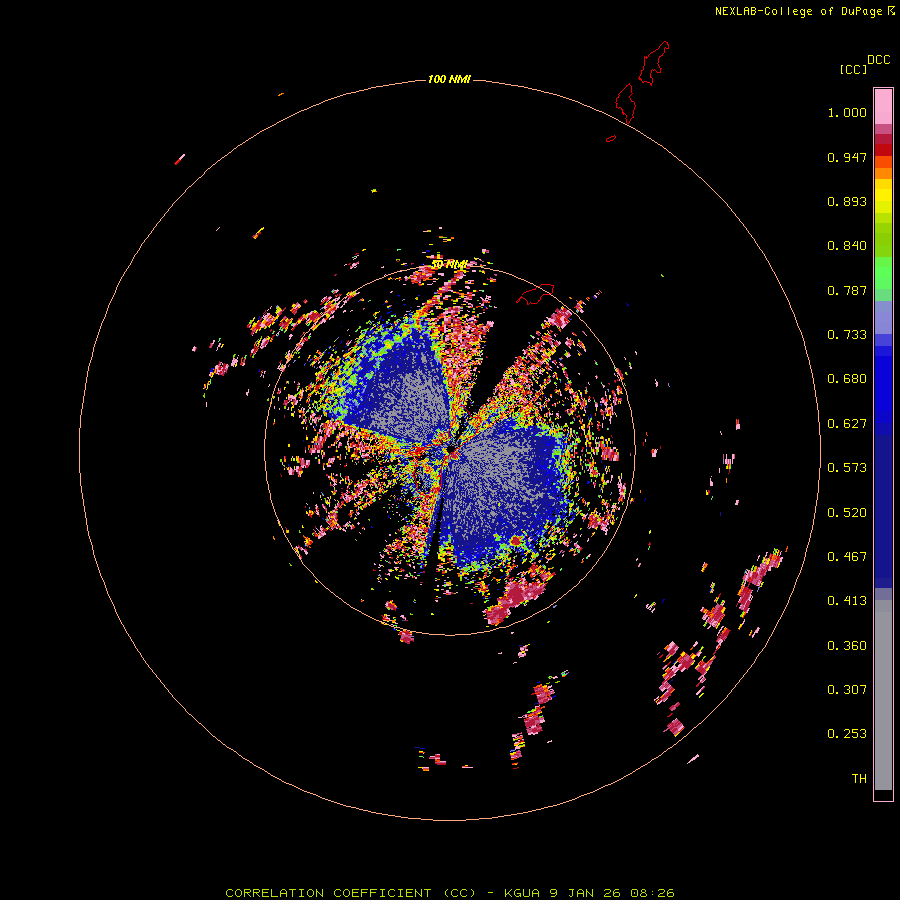
Task: Select the 0.627 scale value
Action: 847,424
